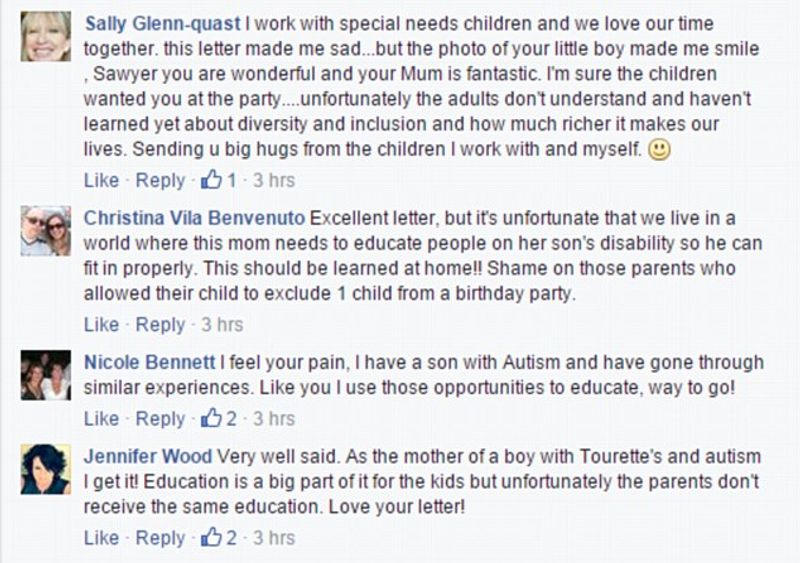Image resolution: width=800 pixels, height=563 pixels.
Task: Reply to Christina Vila Benvenuto's comment
Action: 160,325
